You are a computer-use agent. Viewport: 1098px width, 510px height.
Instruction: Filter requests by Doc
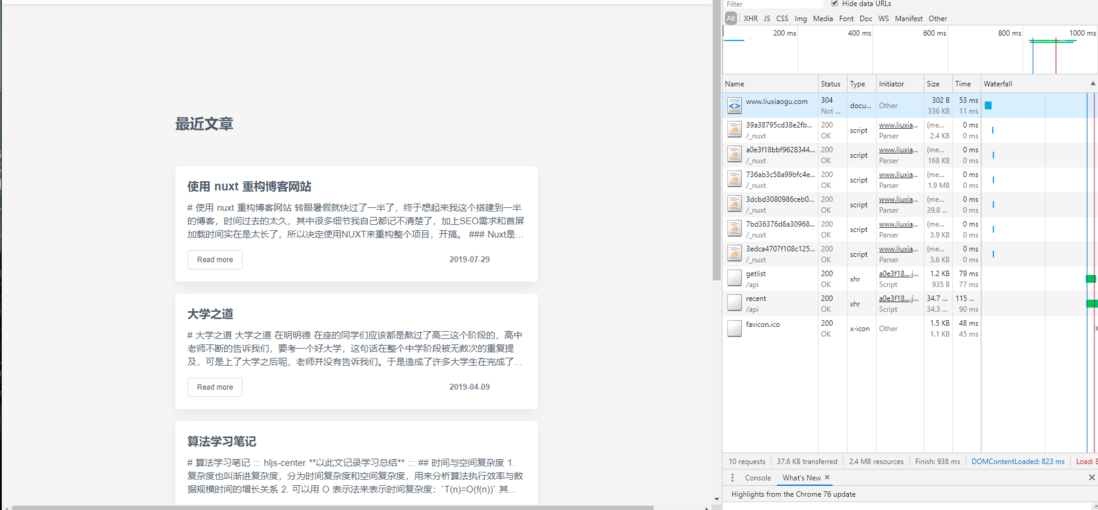(866, 18)
